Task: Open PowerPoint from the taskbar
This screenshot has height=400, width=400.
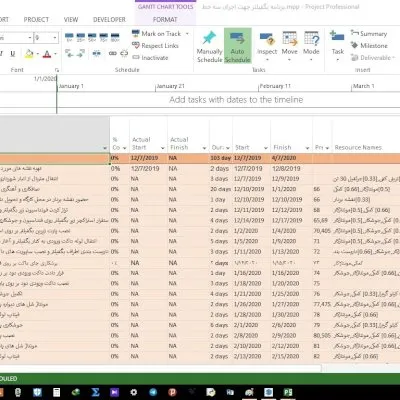Action: tap(172, 392)
